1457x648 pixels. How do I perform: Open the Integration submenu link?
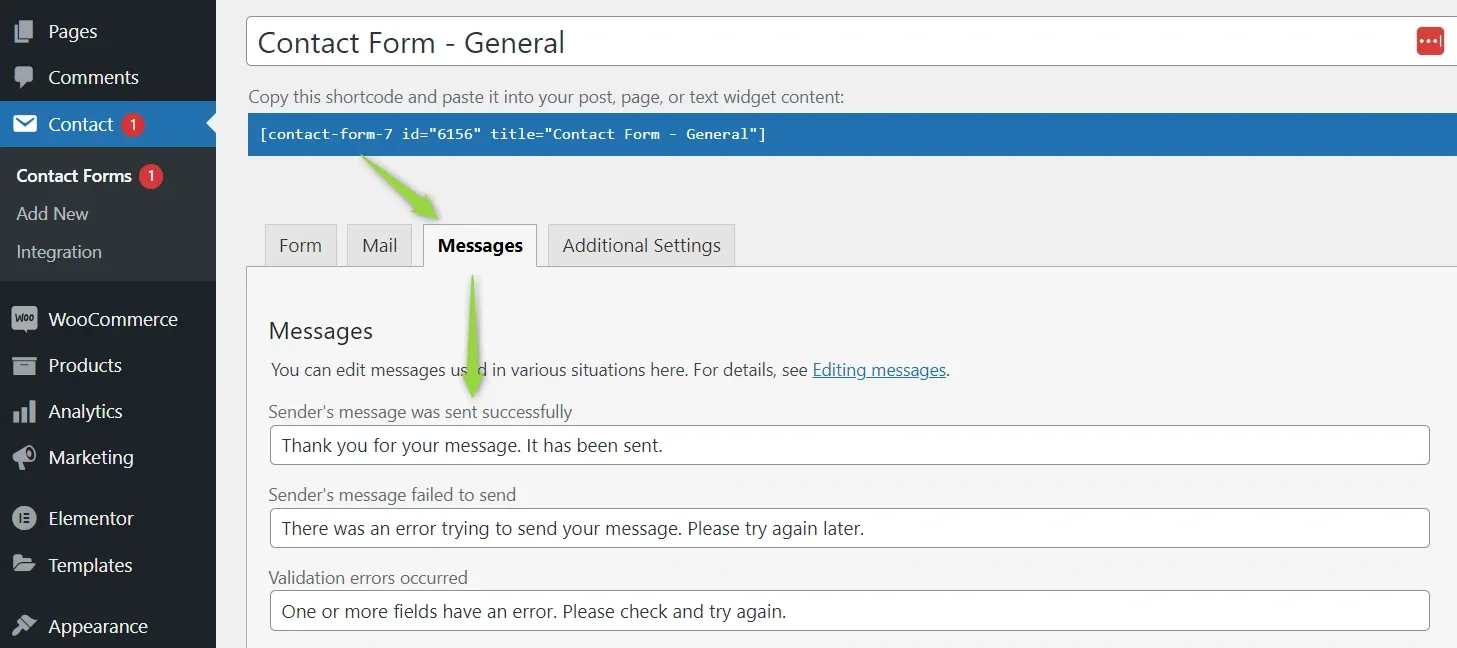[59, 252]
